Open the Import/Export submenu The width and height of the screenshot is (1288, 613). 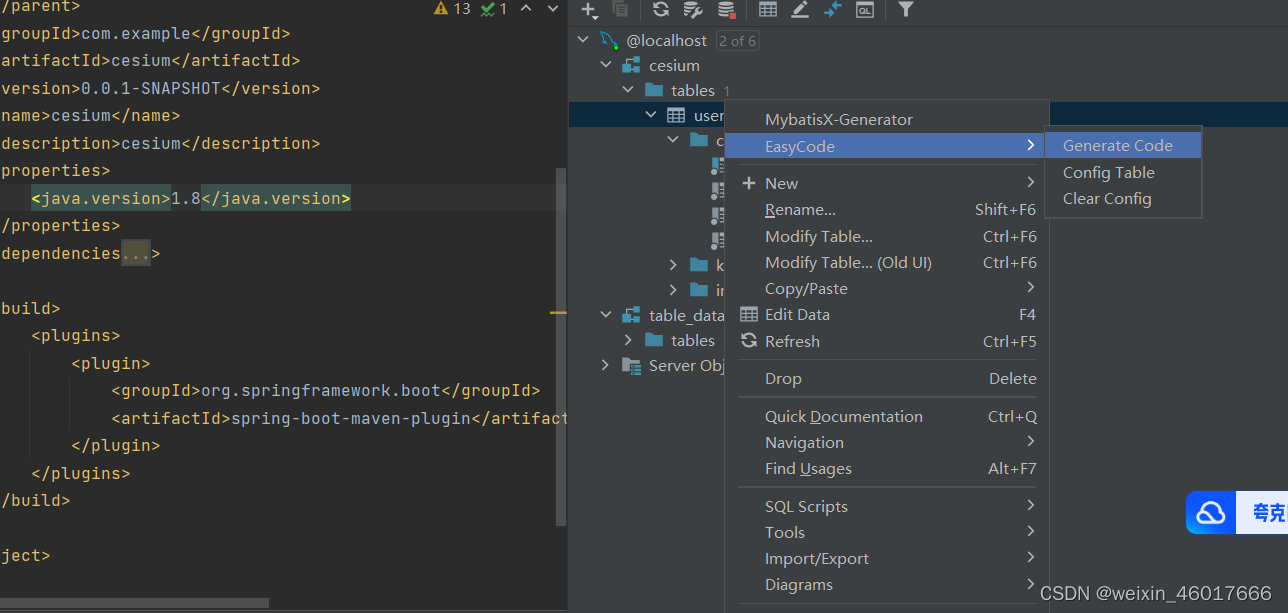(886, 558)
